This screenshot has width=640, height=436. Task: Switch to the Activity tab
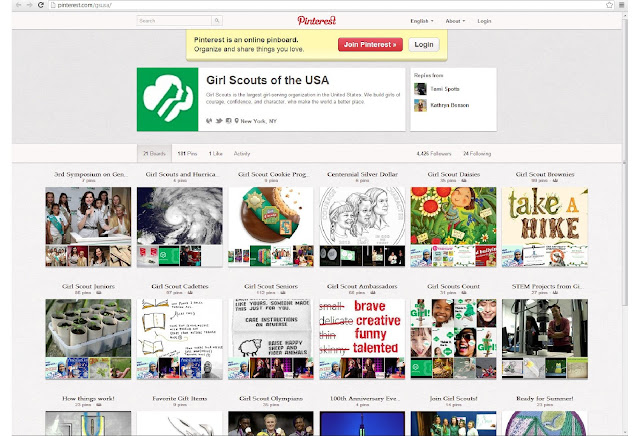242,153
